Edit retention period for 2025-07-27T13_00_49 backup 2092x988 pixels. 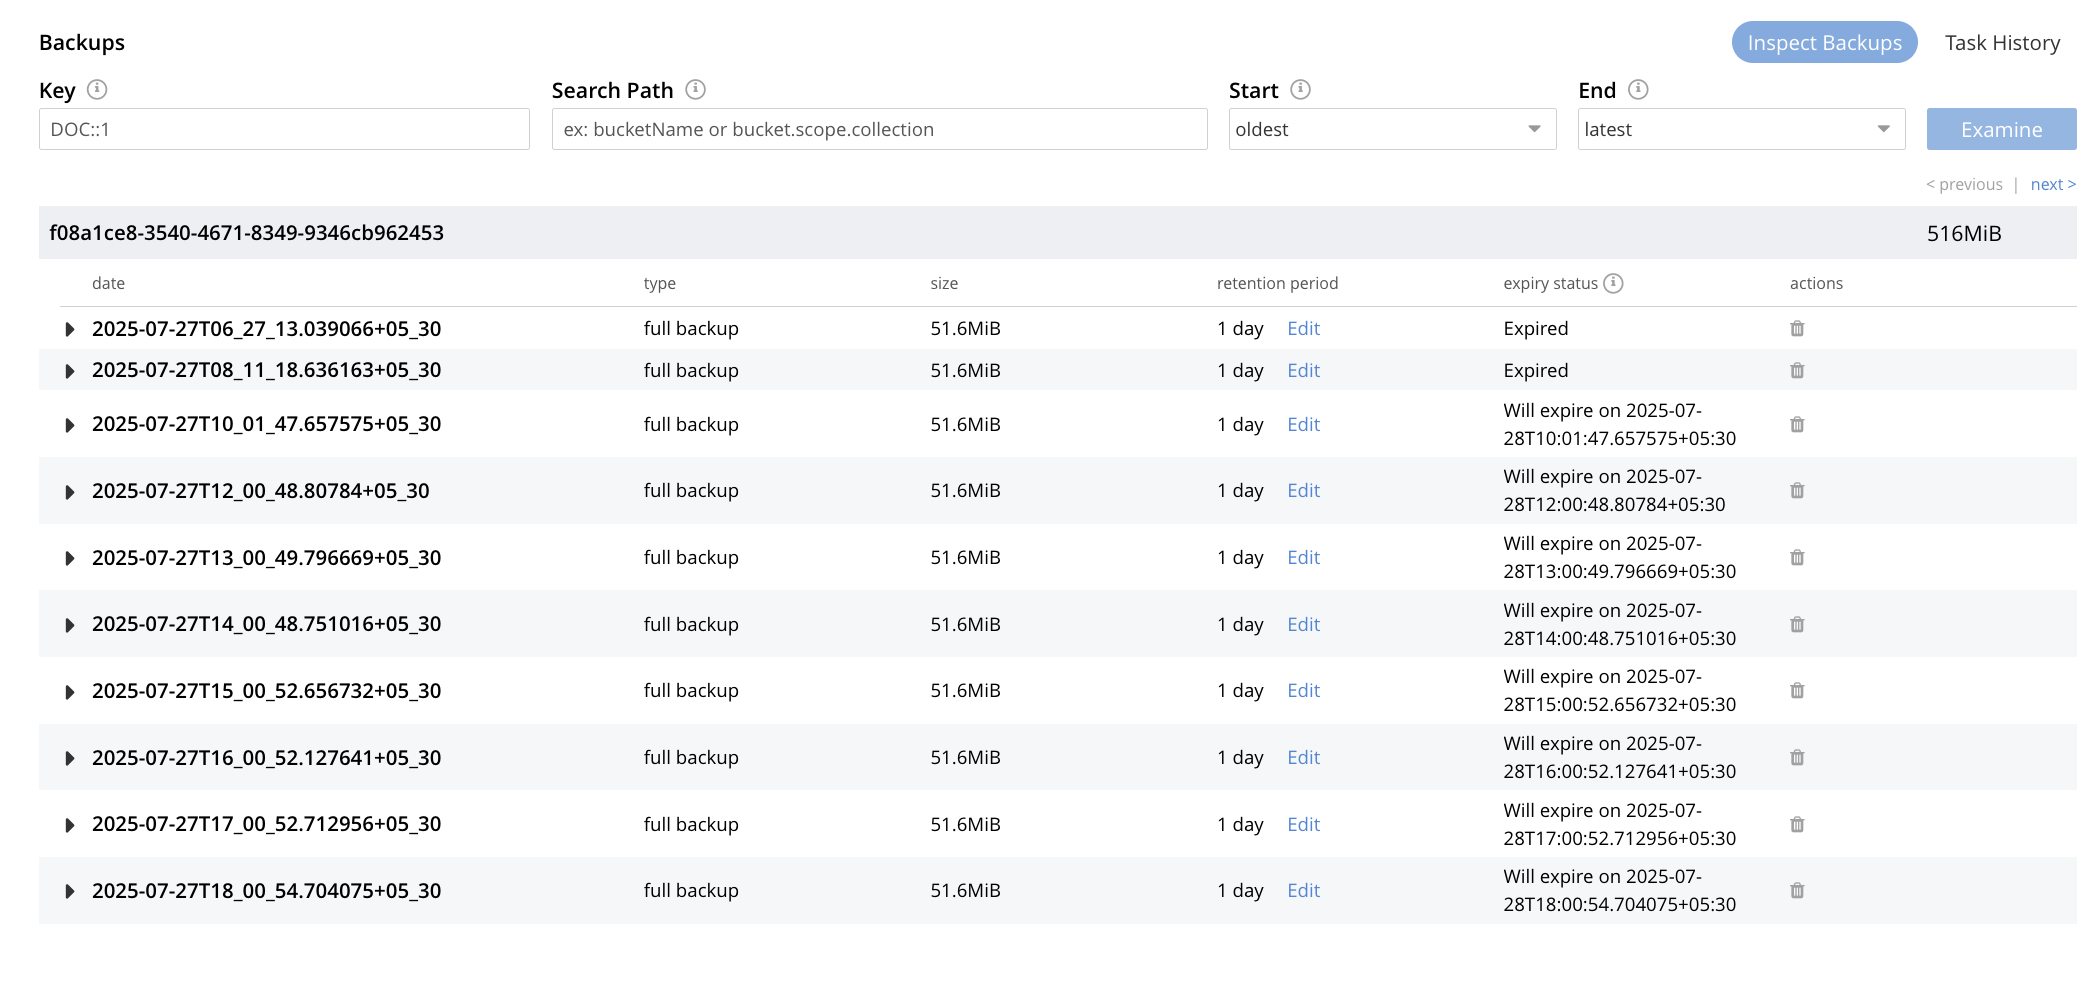tap(1303, 558)
